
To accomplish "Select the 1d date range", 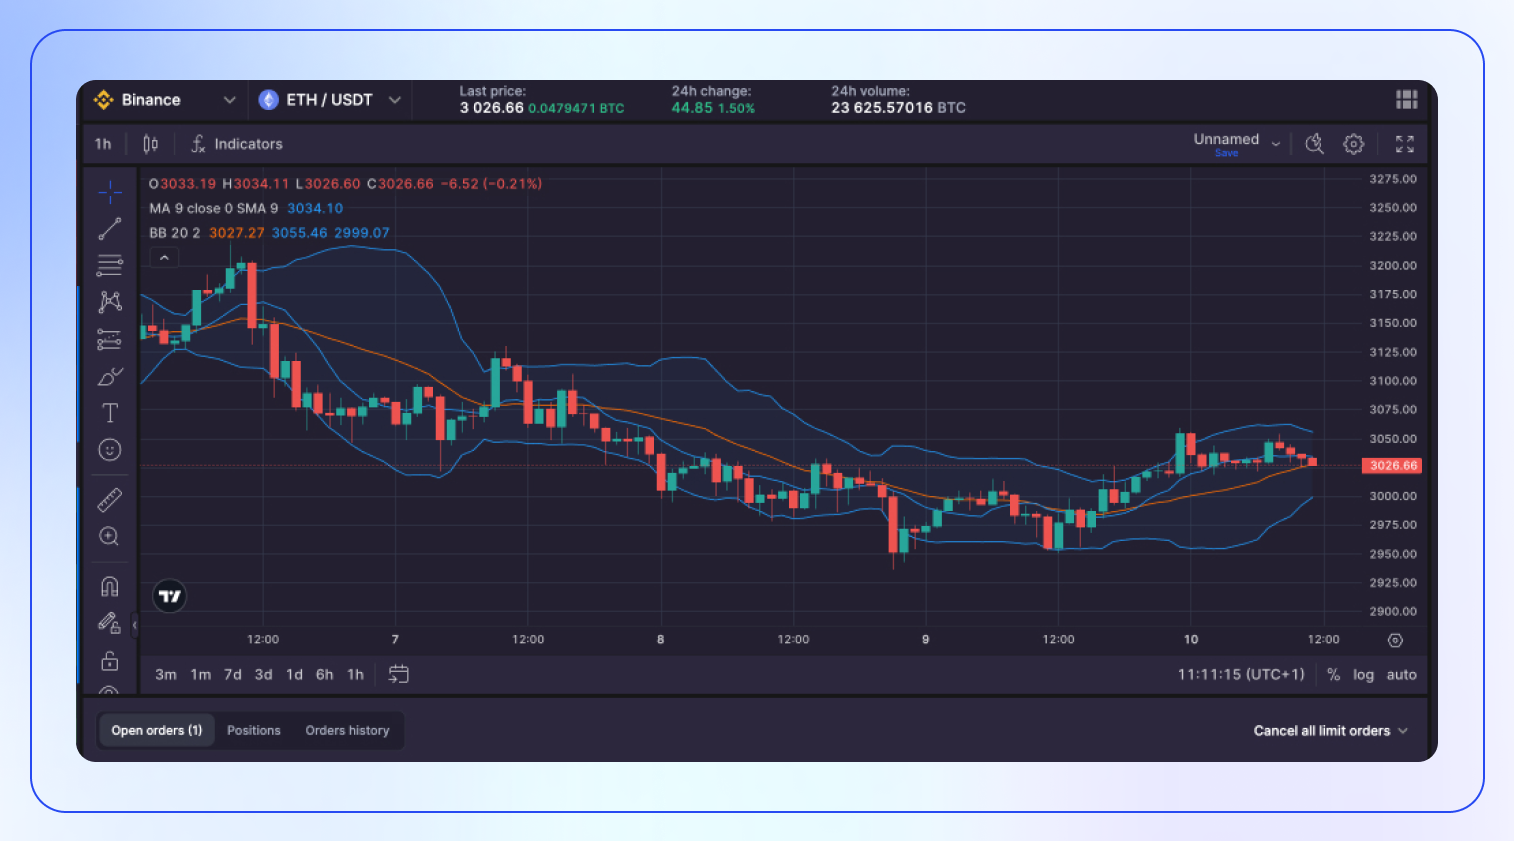I will [295, 675].
